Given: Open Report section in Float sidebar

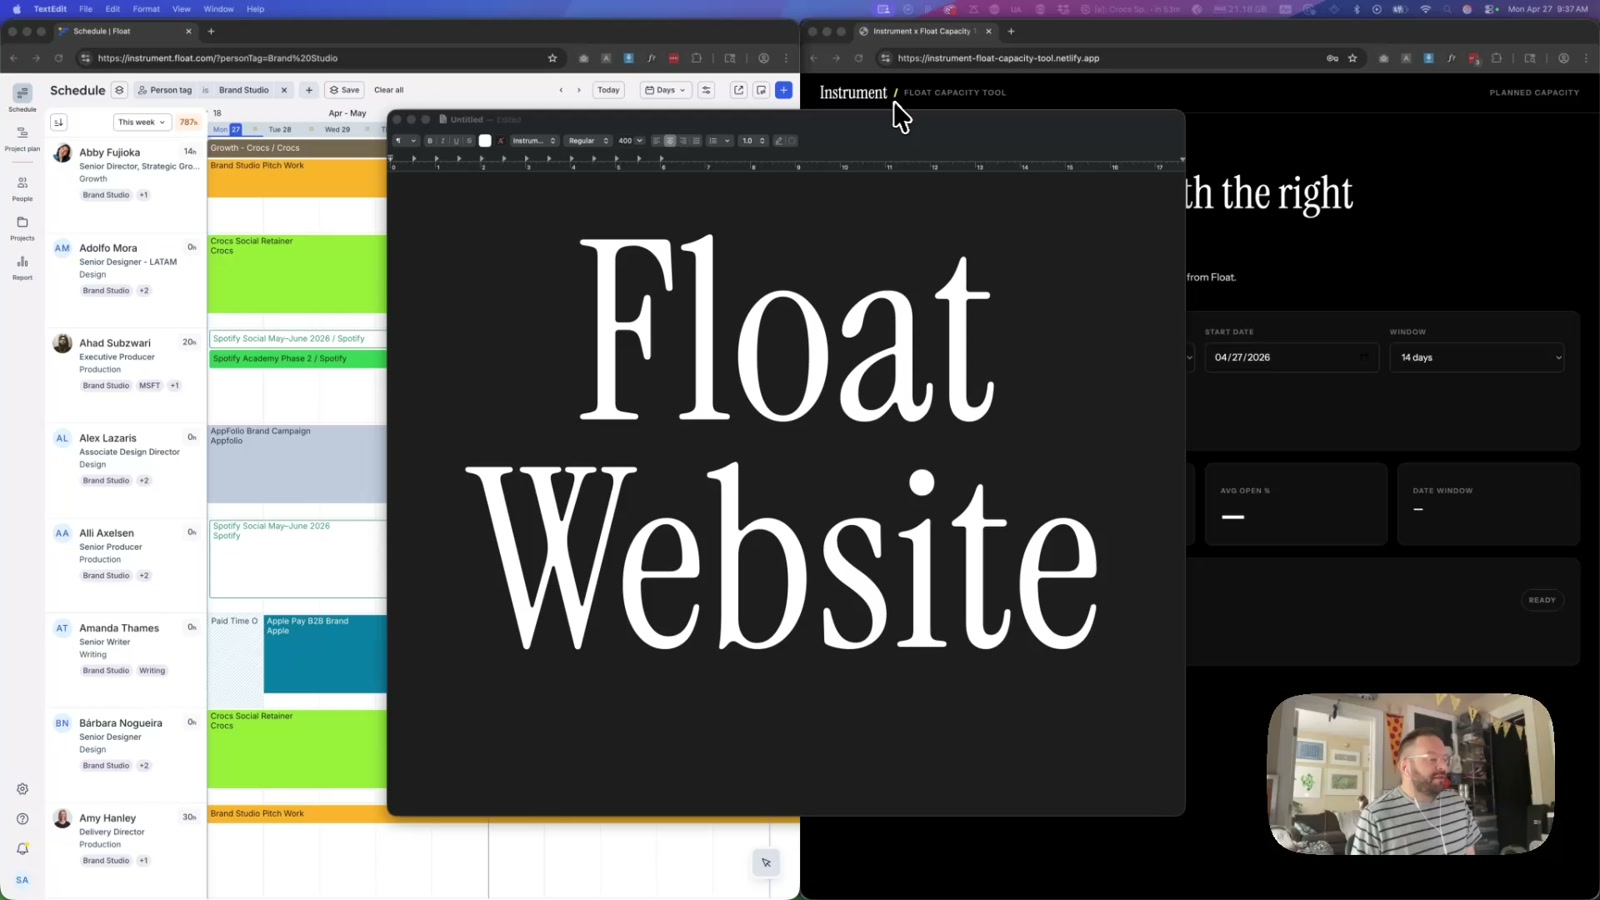Looking at the screenshot, I should pyautogui.click(x=22, y=267).
